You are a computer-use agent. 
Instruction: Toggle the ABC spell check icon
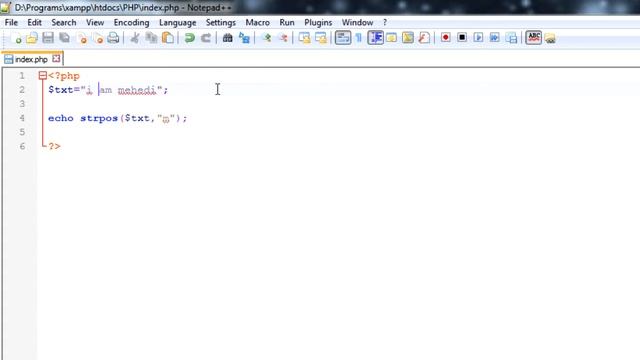(x=533, y=38)
